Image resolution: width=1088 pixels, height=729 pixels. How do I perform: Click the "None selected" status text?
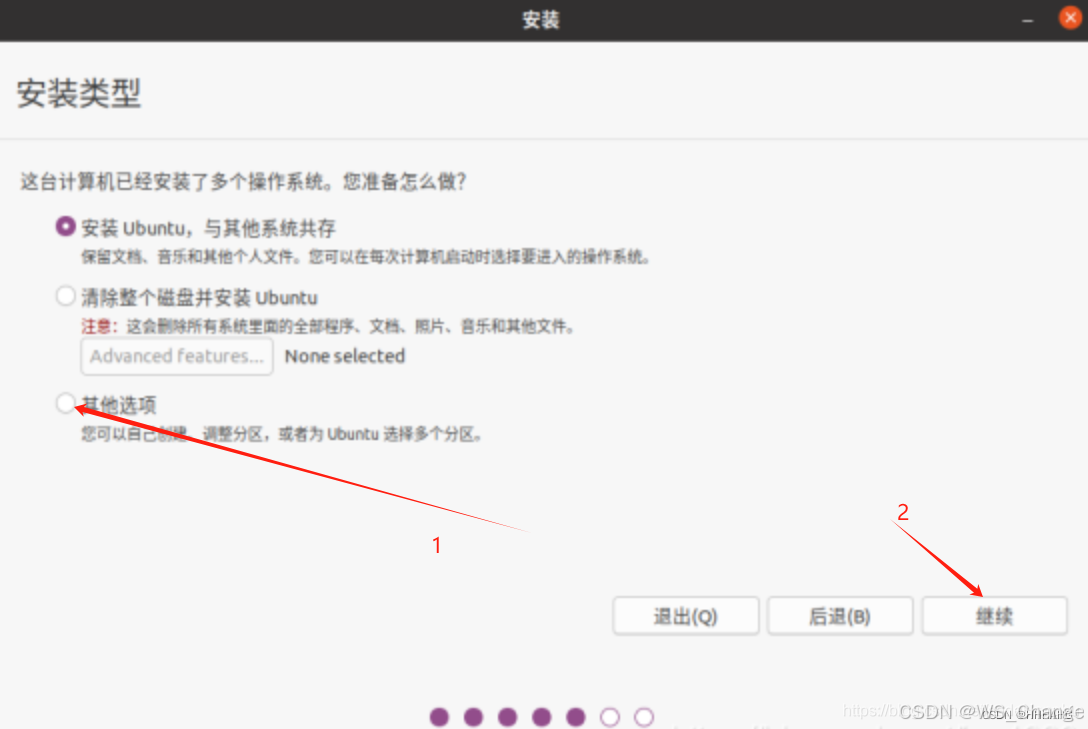(345, 357)
